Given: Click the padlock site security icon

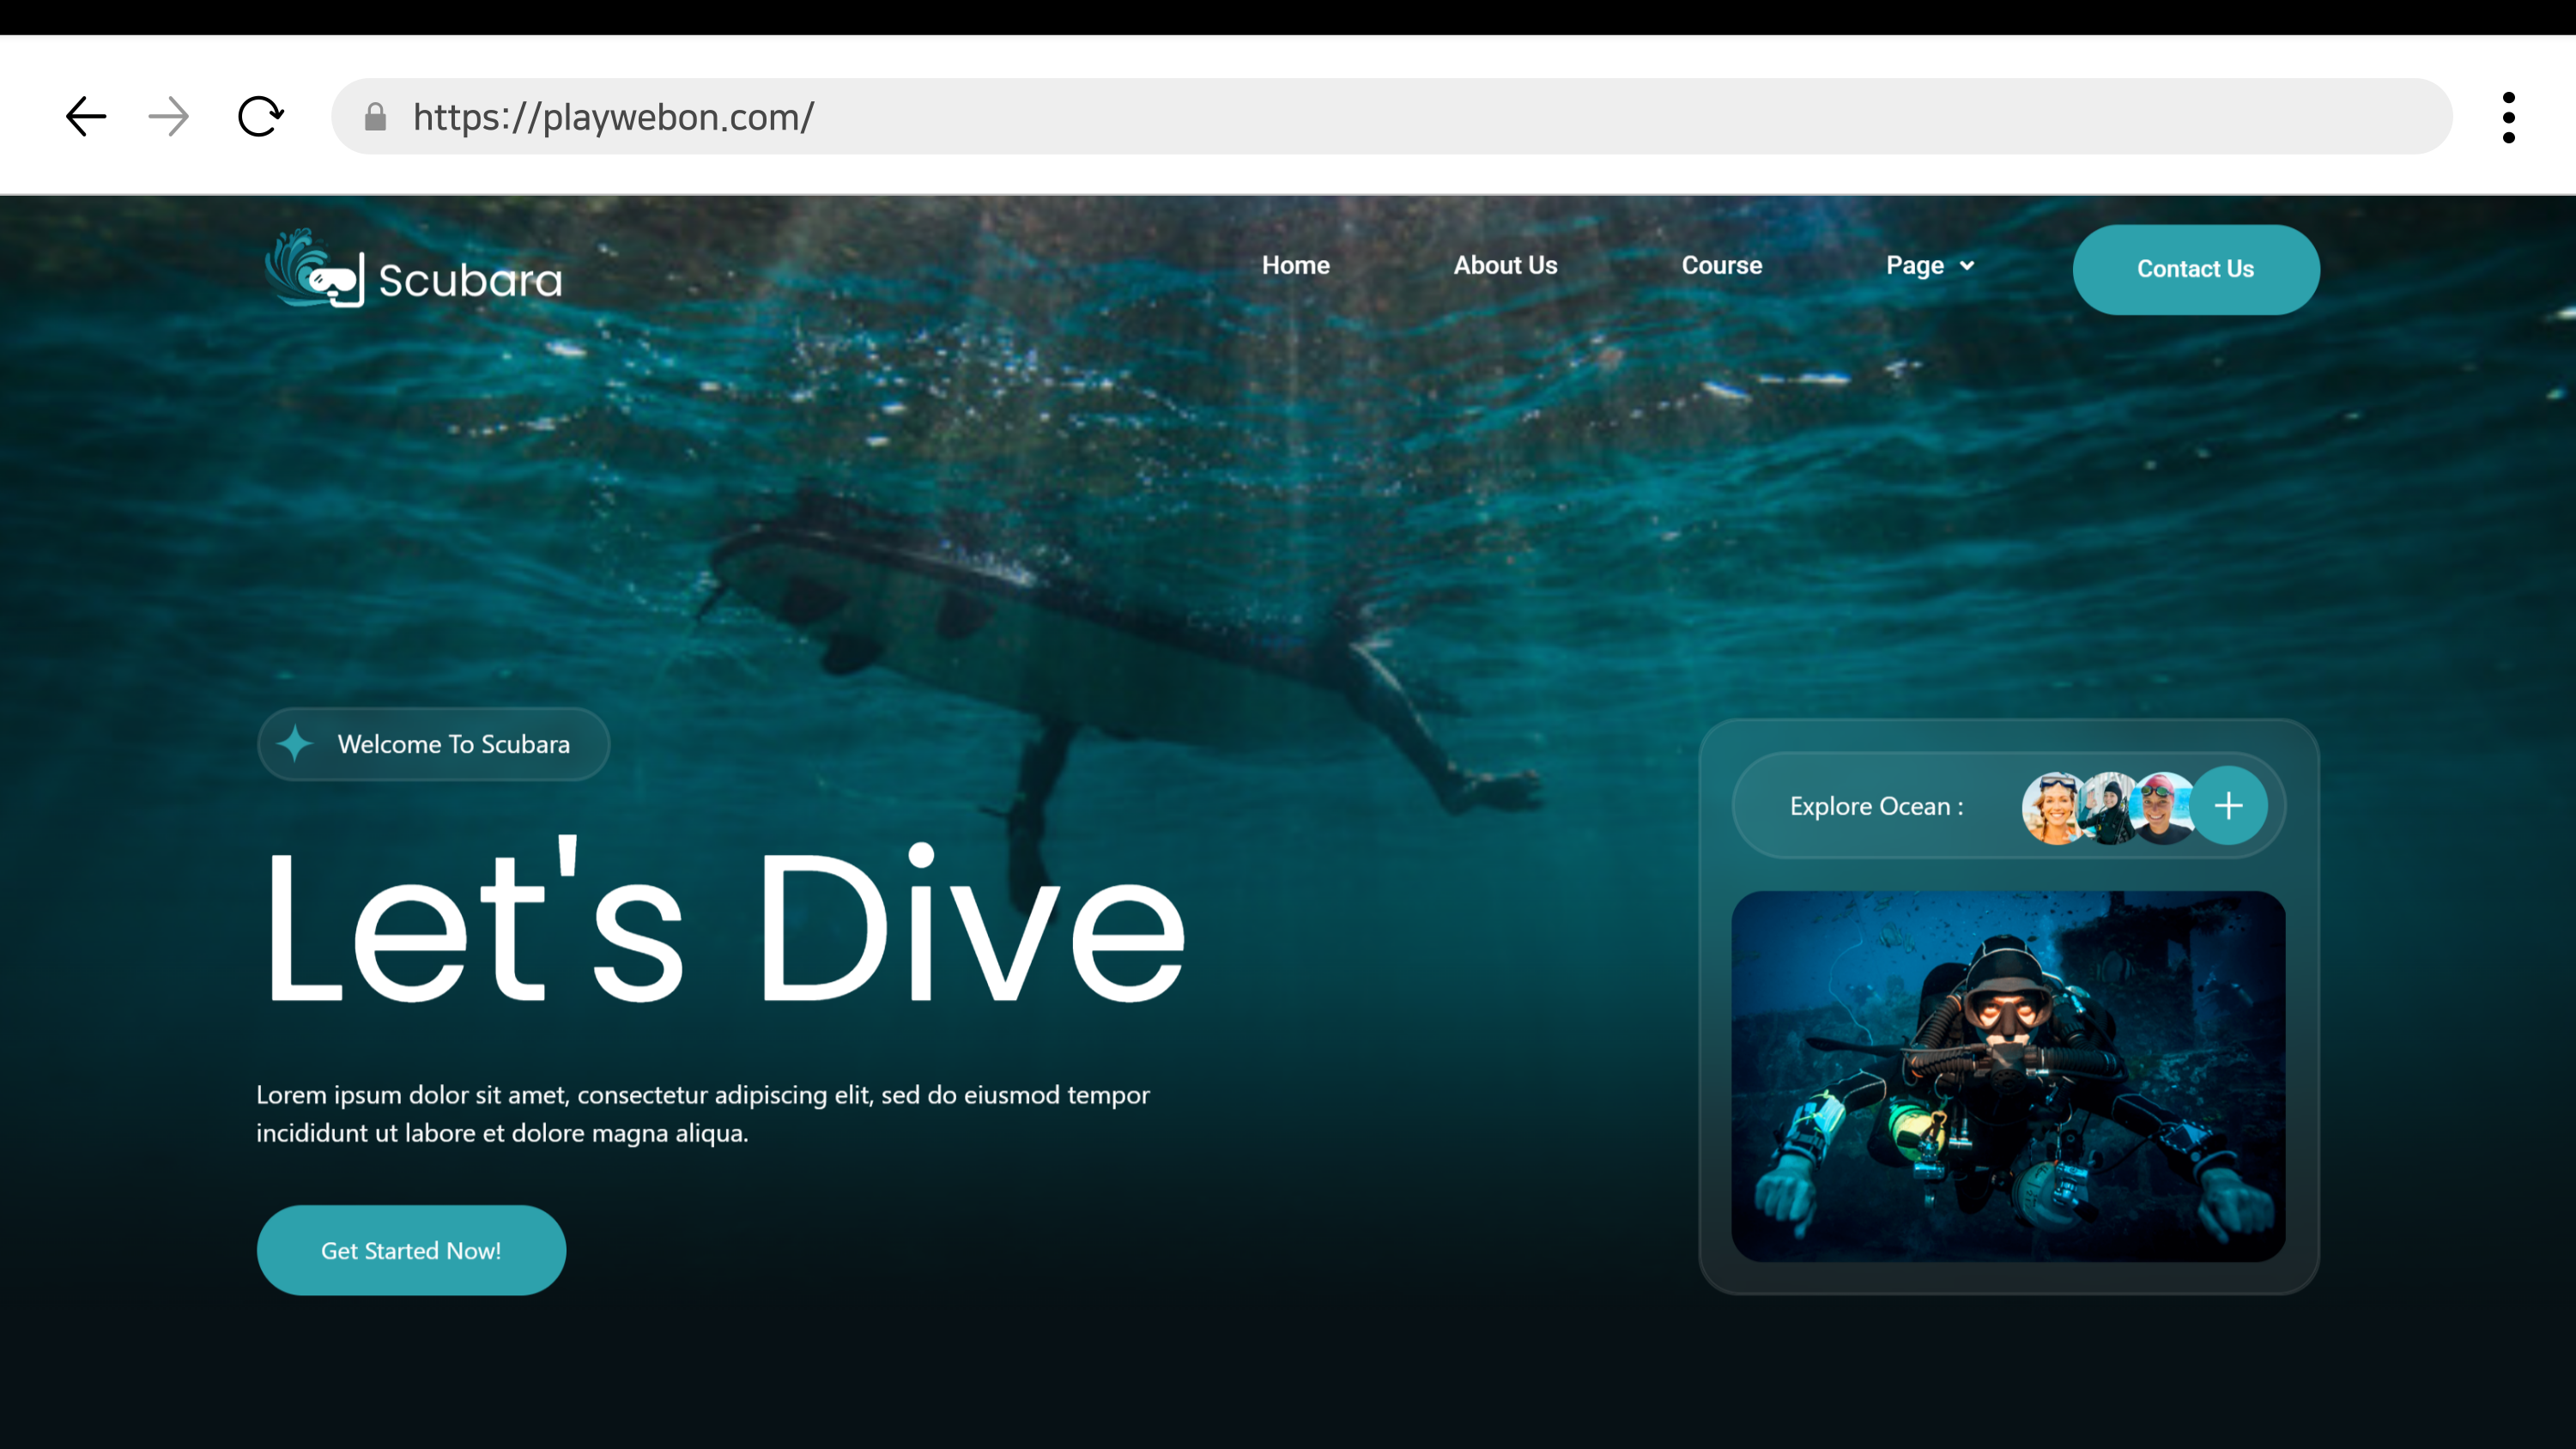Looking at the screenshot, I should point(375,117).
